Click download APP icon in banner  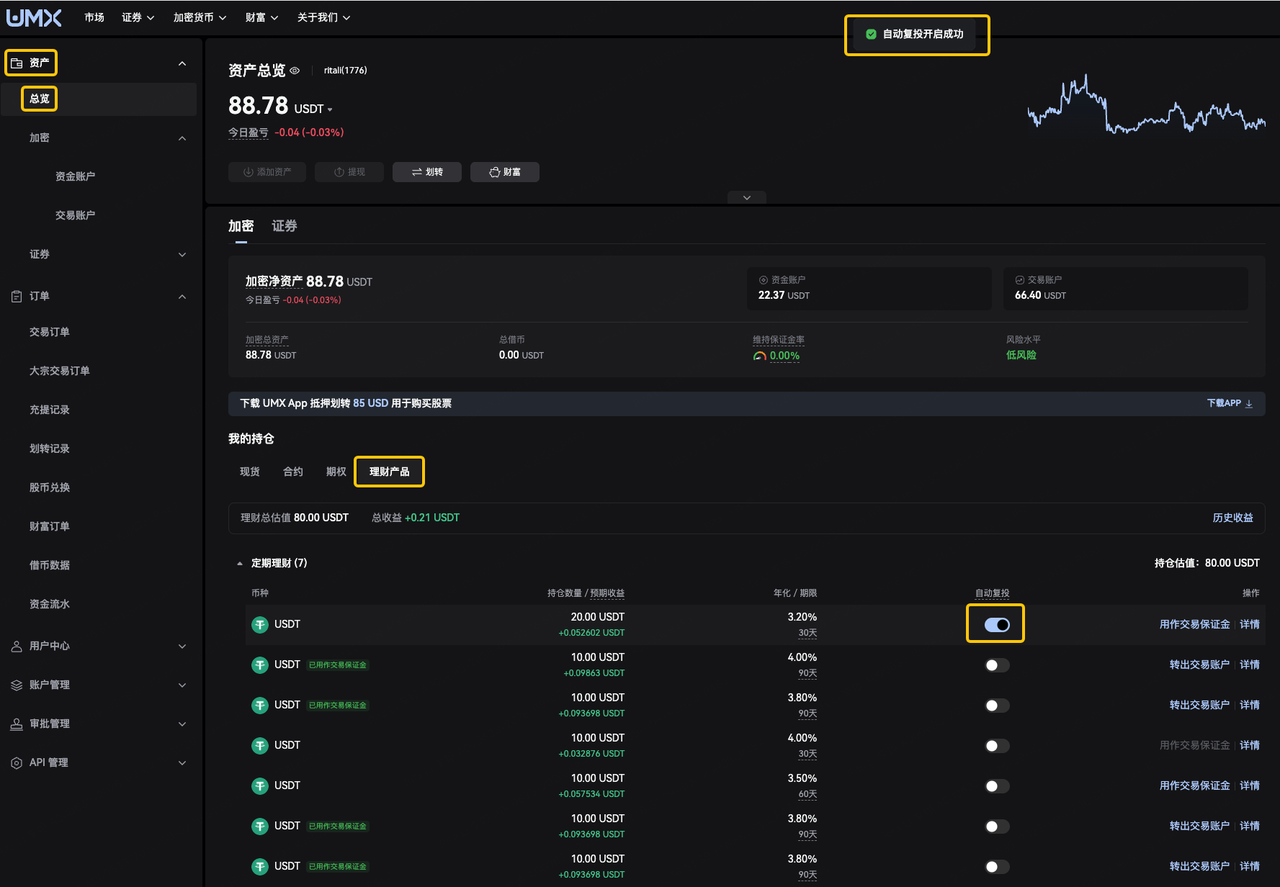pos(1249,404)
